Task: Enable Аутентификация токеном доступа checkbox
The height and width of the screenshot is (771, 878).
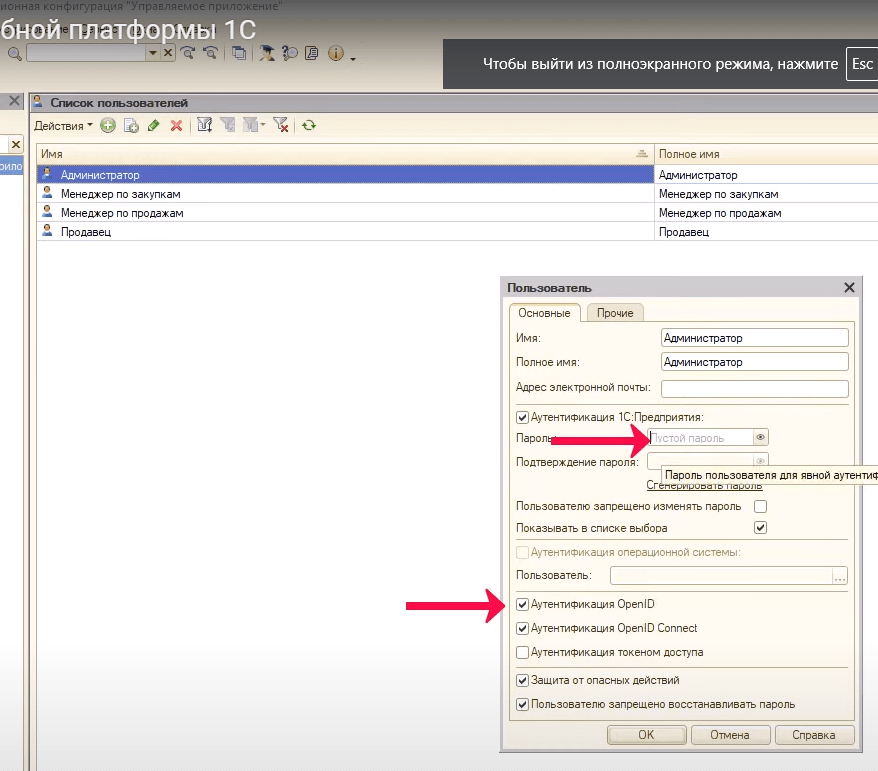Action: pyautogui.click(x=522, y=653)
